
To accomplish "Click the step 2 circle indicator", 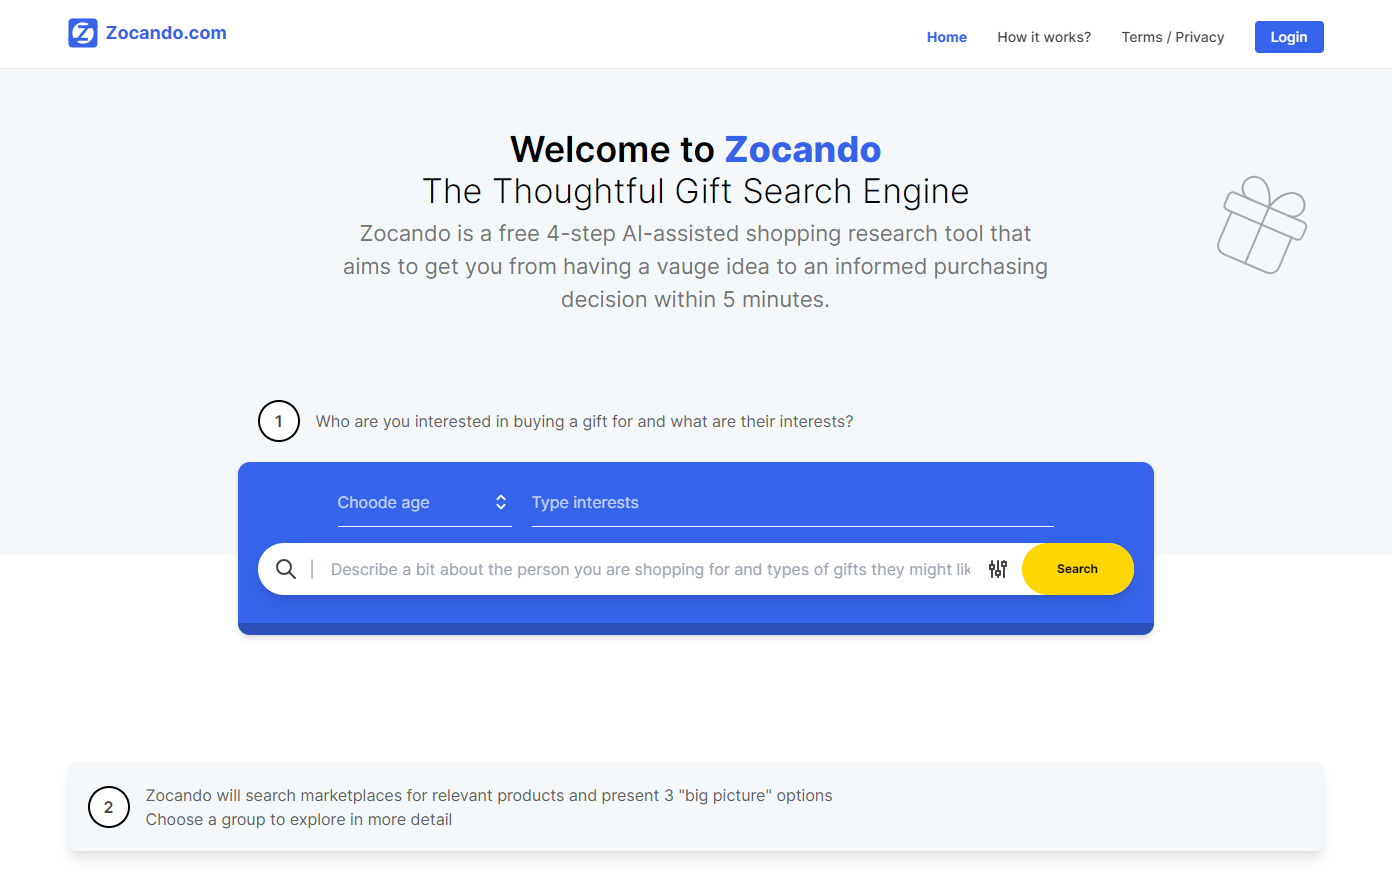I will [109, 807].
